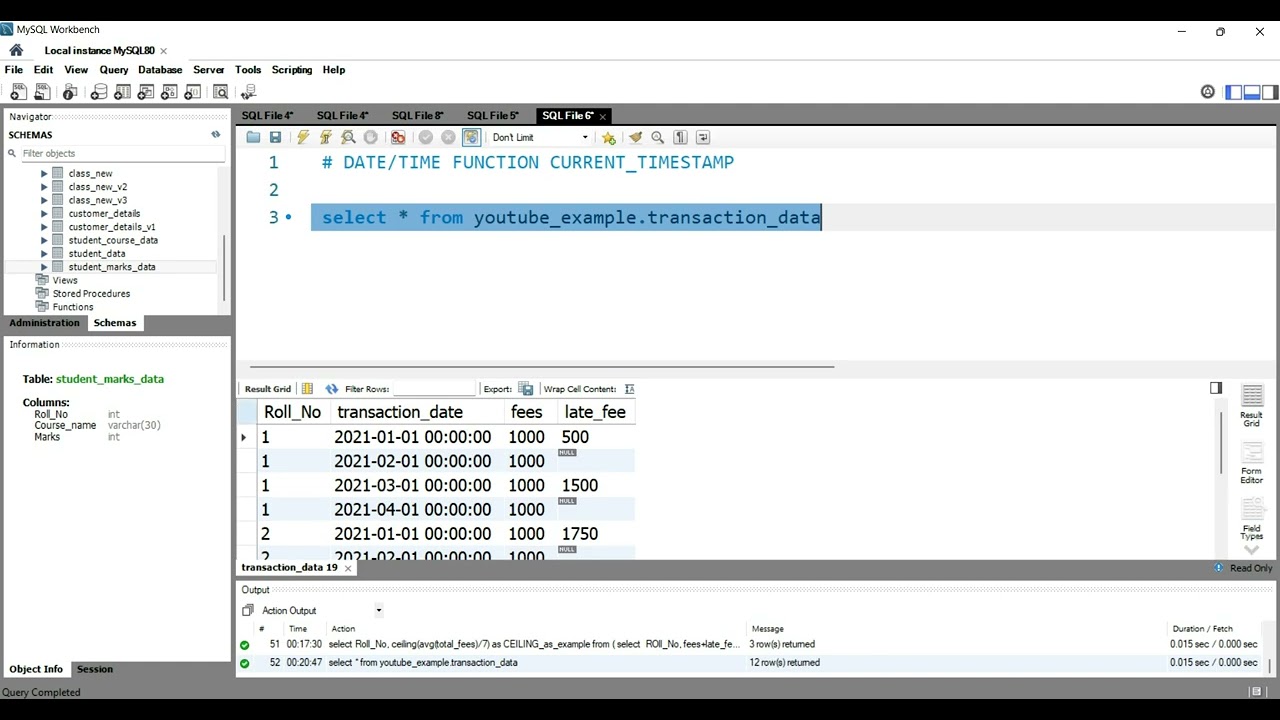Expand the student_data table
The width and height of the screenshot is (1280, 720).
44,254
